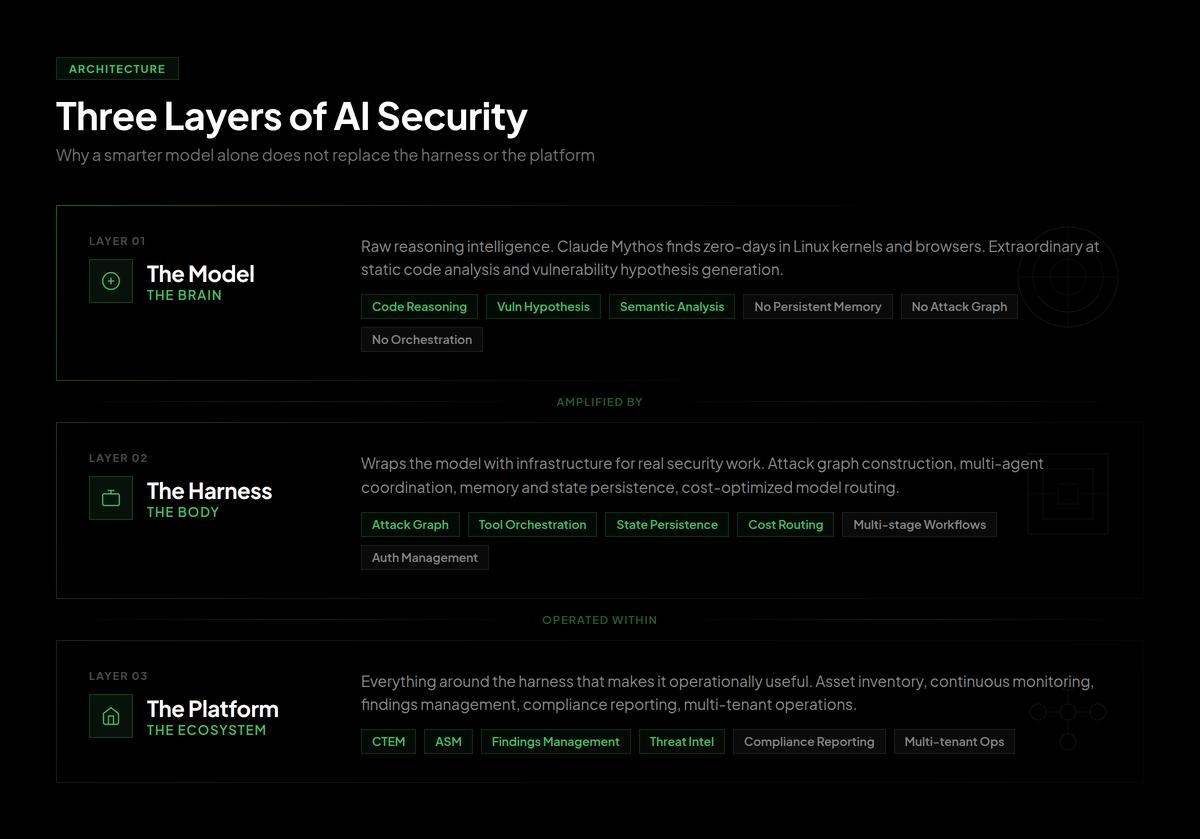This screenshot has height=839, width=1200.
Task: Click the OPERATED WITHIN connector label
Action: point(599,620)
